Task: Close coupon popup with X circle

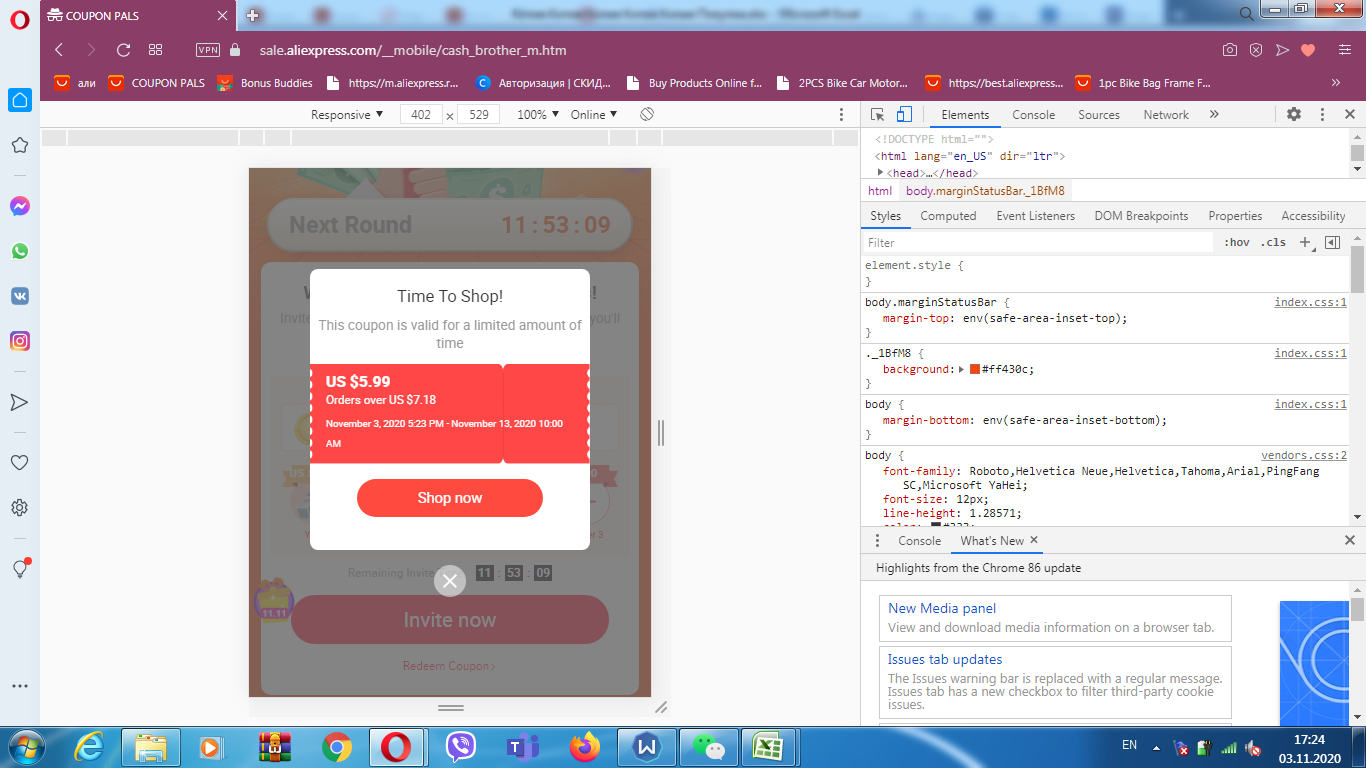Action: tap(450, 581)
